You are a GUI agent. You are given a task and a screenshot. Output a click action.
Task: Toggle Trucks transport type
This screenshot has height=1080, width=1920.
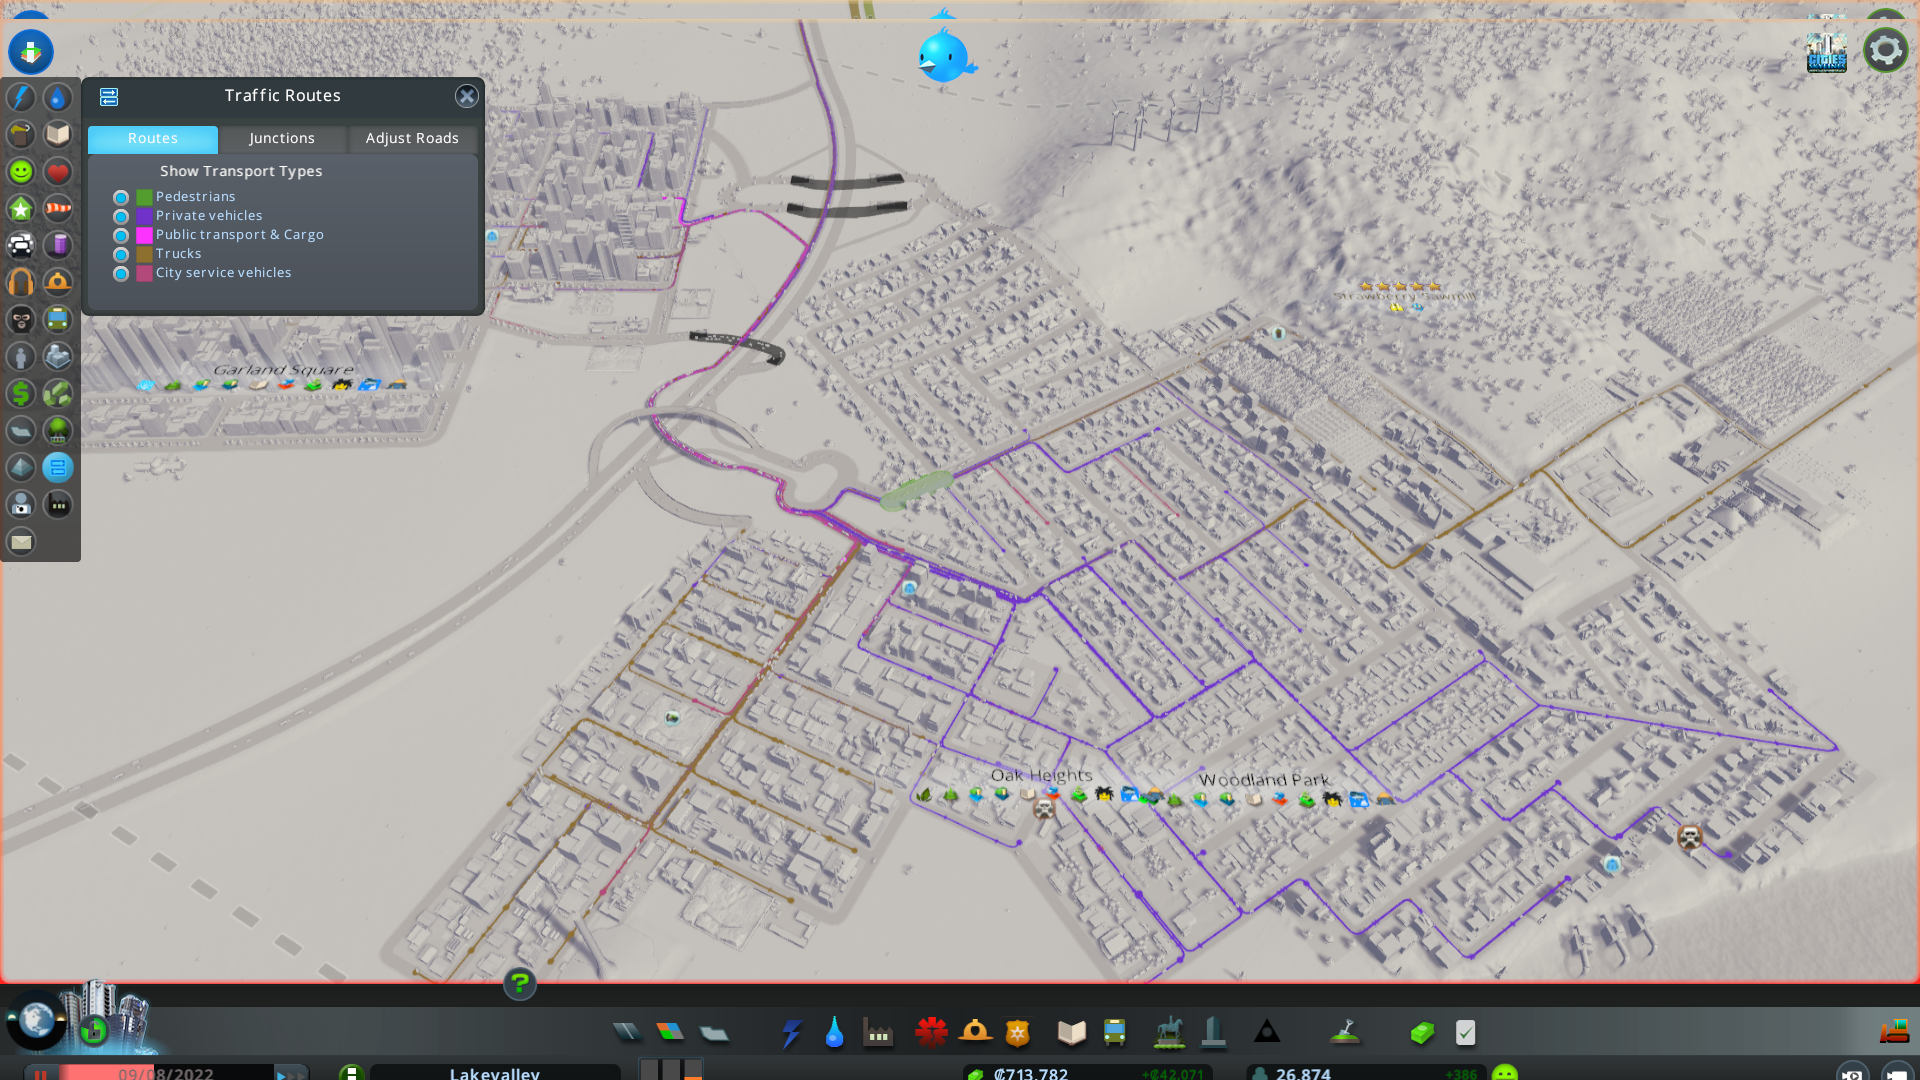(121, 255)
